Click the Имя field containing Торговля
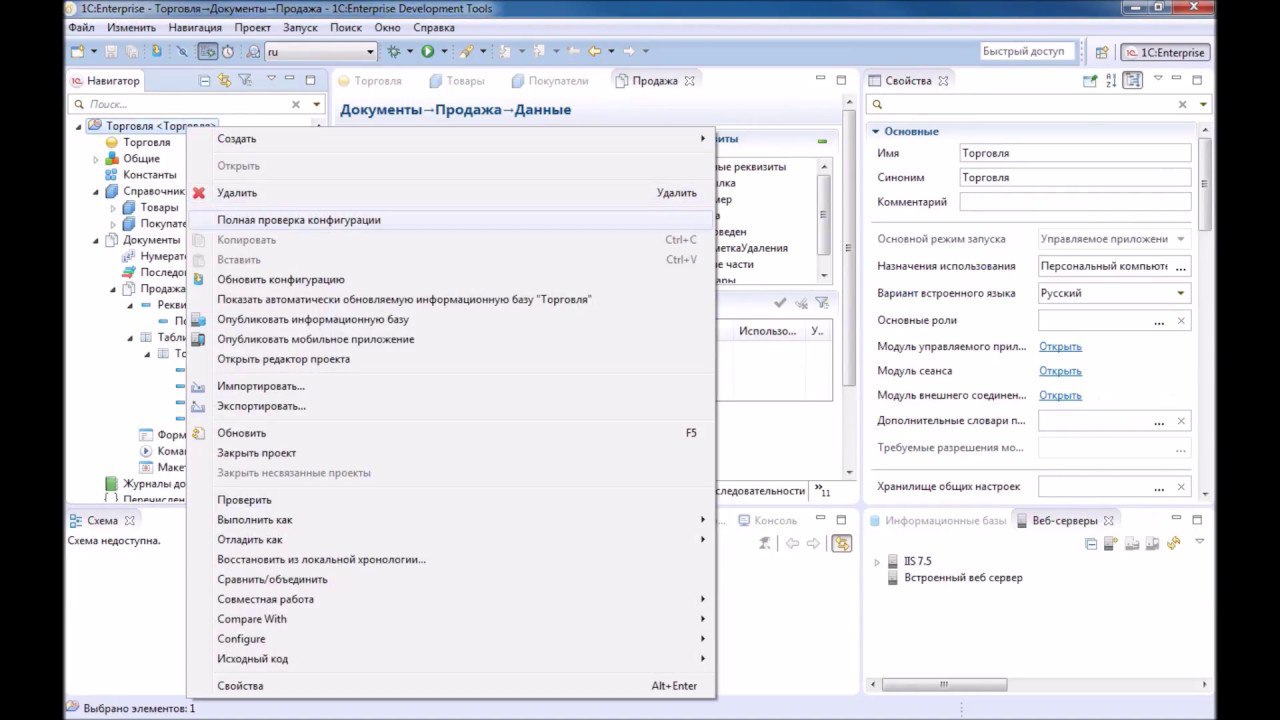Image resolution: width=1280 pixels, height=720 pixels. [1075, 154]
